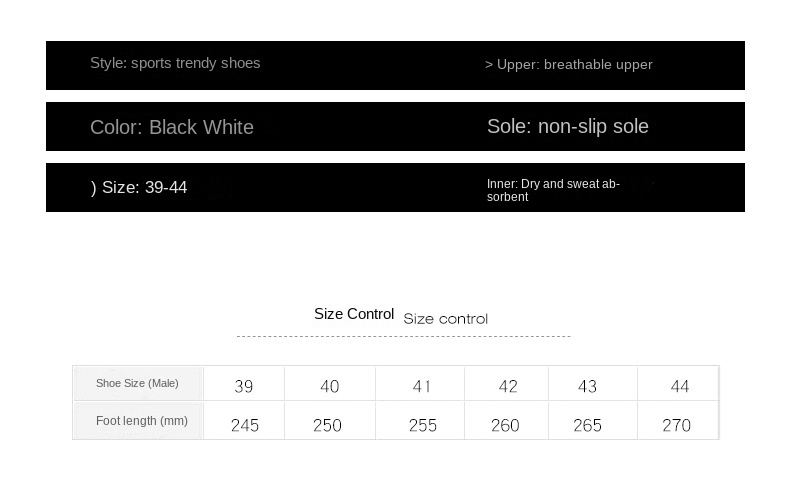Click the "Sole: non-slip sole" text
The image size is (790, 486).
tap(568, 126)
